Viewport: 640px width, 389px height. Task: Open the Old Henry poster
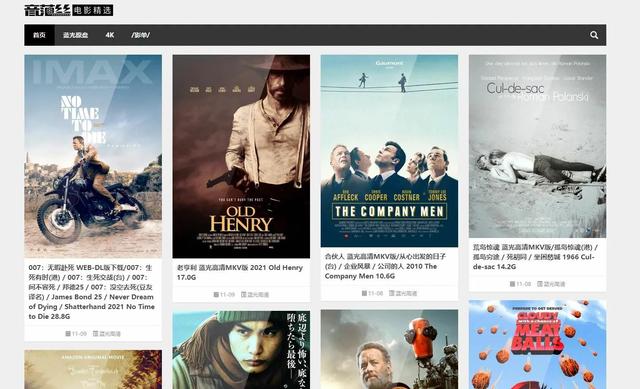241,156
